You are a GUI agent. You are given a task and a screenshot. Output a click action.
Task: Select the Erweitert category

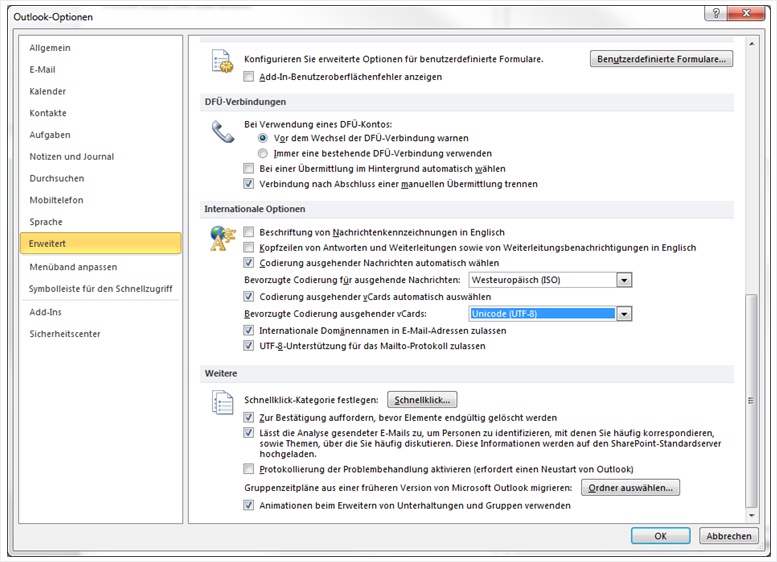[x=100, y=244]
